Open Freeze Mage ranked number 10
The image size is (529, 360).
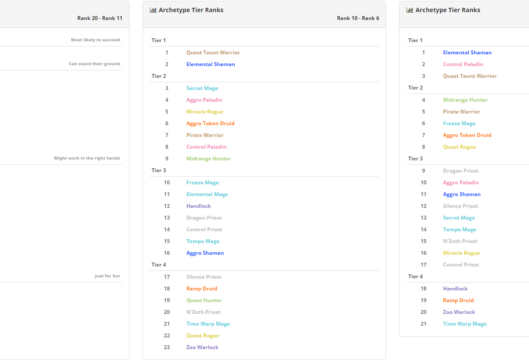[202, 183]
